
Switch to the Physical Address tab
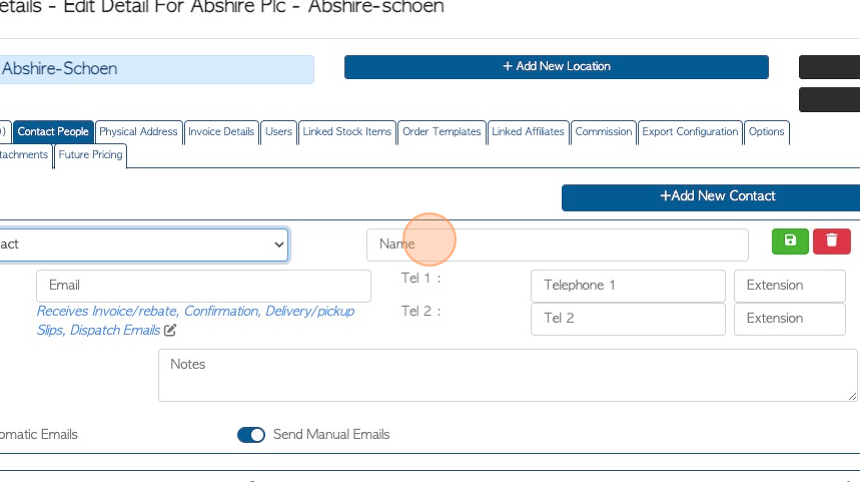tap(138, 132)
